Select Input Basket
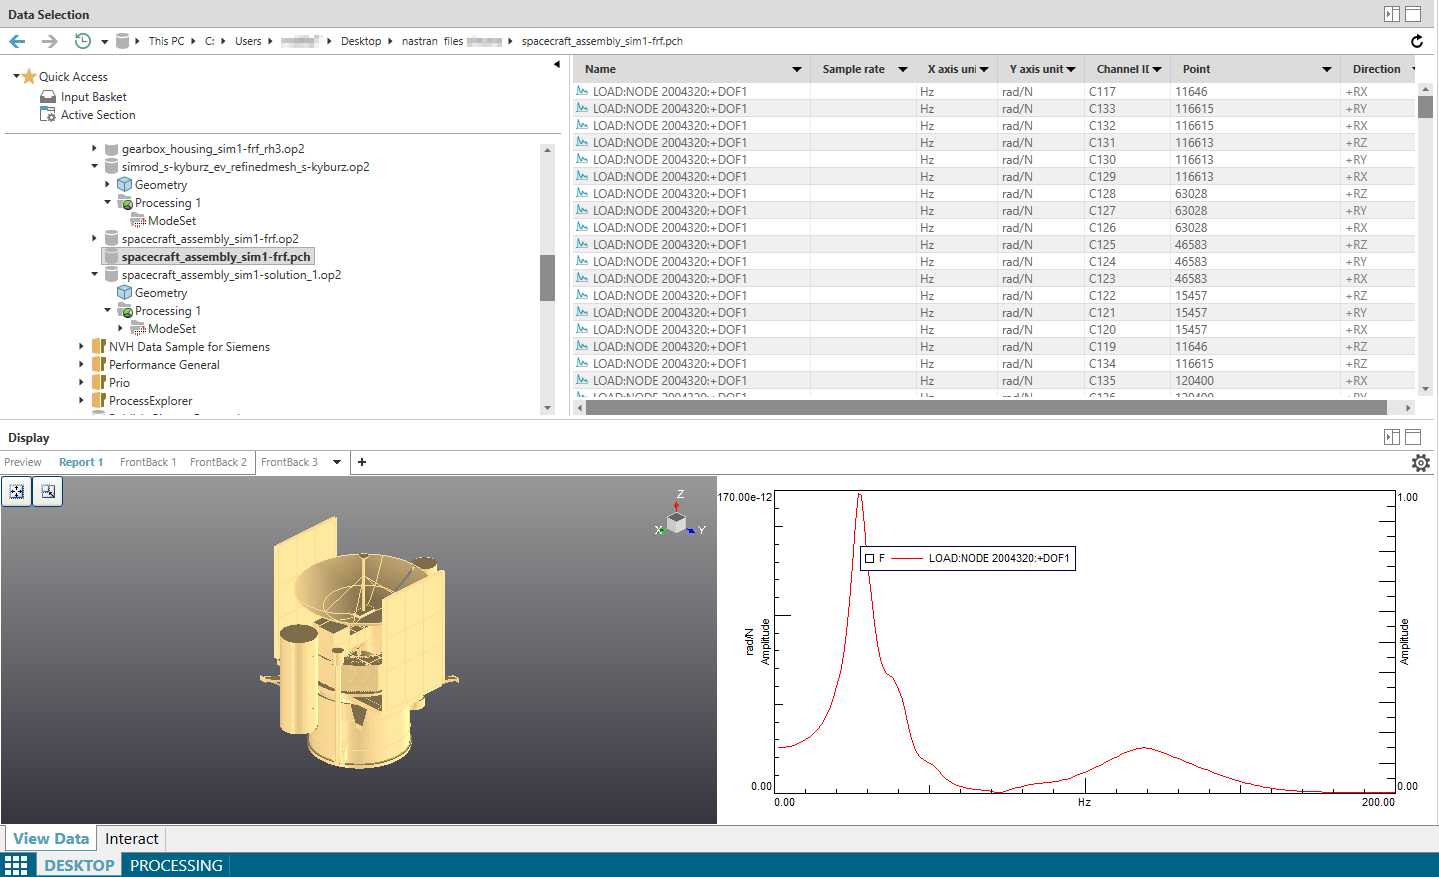The height and width of the screenshot is (877, 1439). (x=93, y=97)
